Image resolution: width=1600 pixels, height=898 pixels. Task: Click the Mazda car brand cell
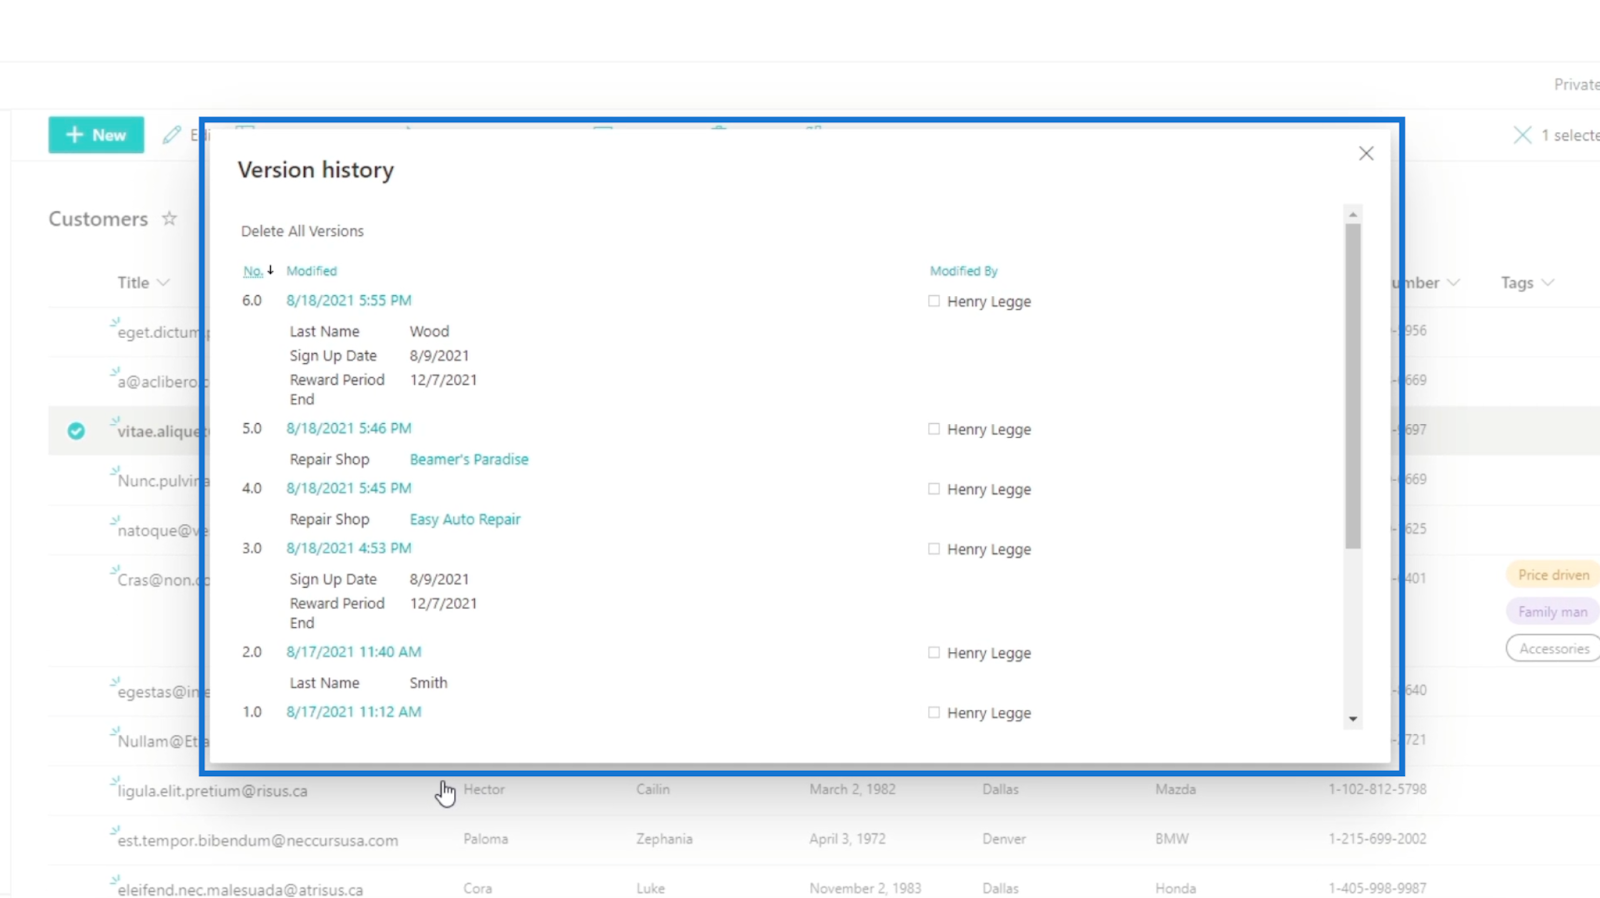tap(1175, 789)
